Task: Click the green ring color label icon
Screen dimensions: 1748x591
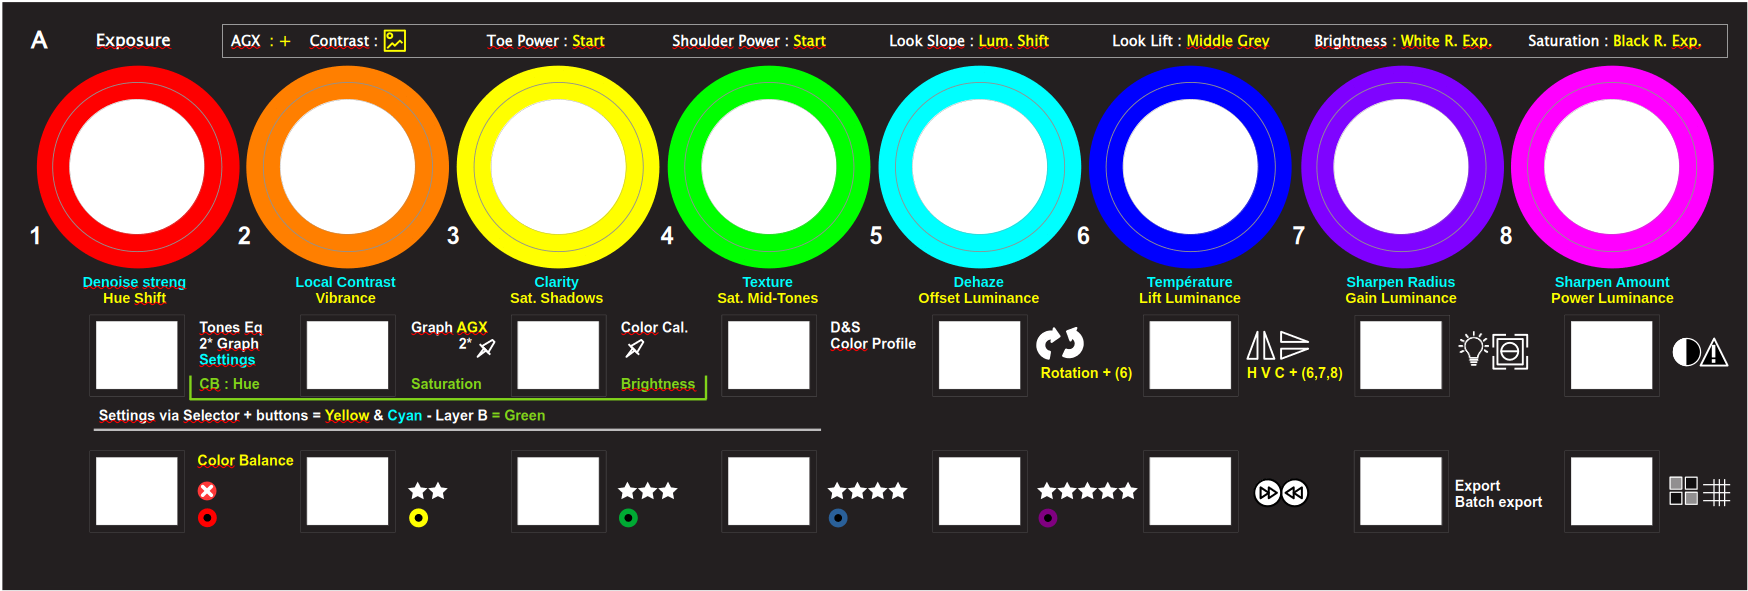Action: point(629,518)
